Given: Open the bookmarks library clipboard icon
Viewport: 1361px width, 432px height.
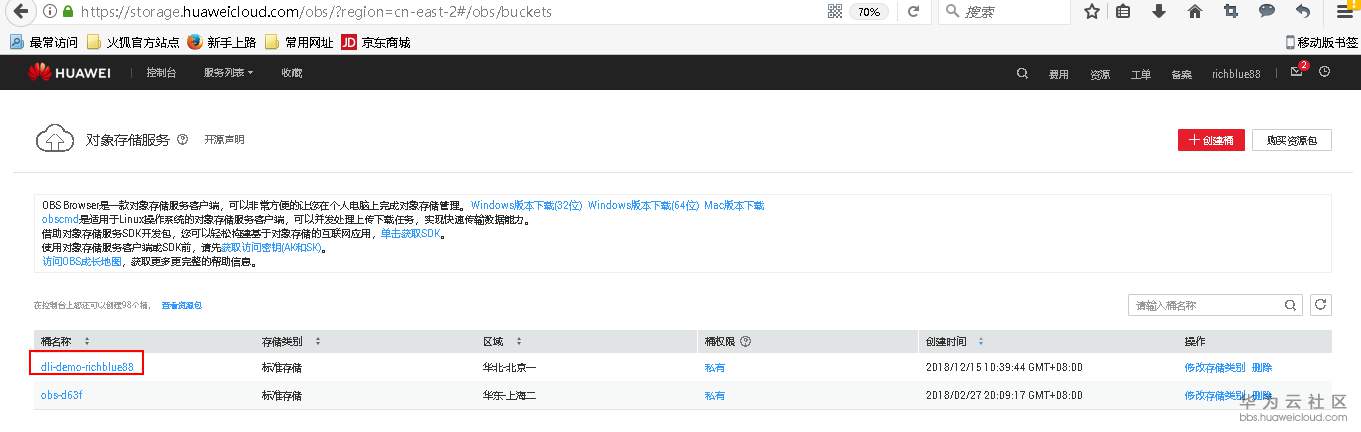Looking at the screenshot, I should (1123, 12).
